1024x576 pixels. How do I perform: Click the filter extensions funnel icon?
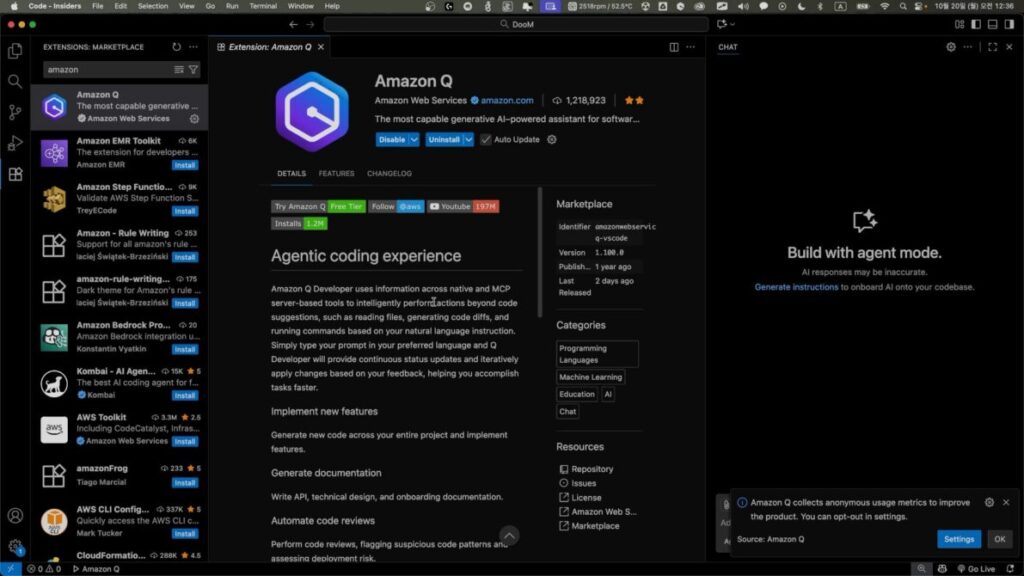[194, 70]
